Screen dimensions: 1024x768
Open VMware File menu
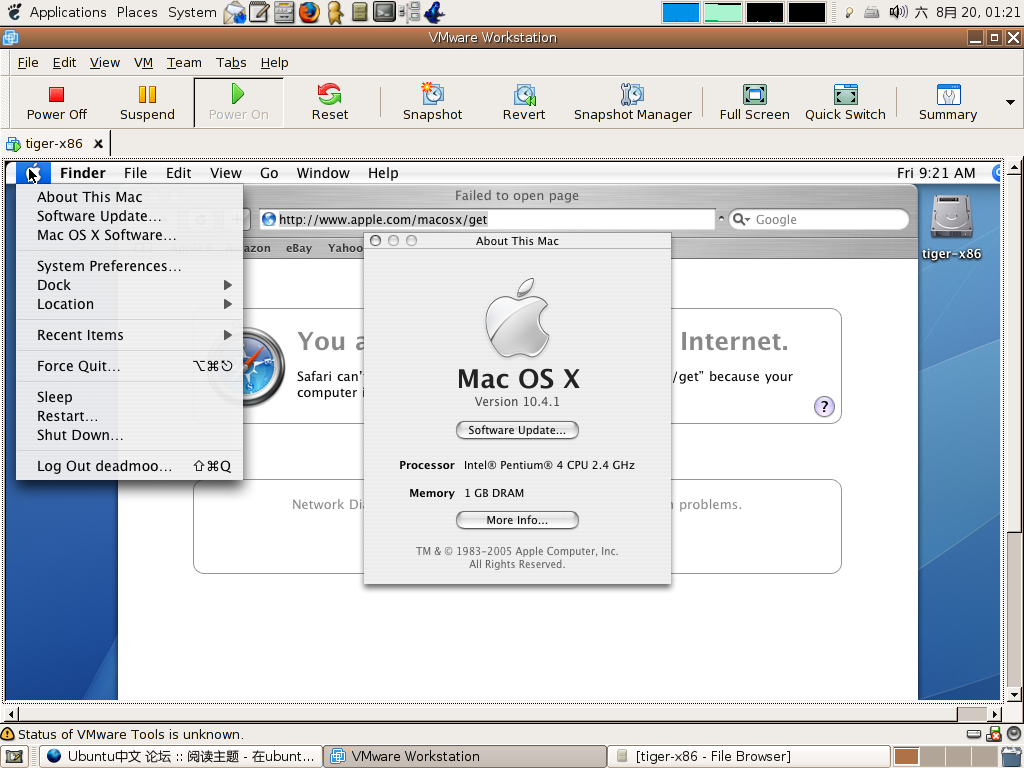(x=27, y=63)
